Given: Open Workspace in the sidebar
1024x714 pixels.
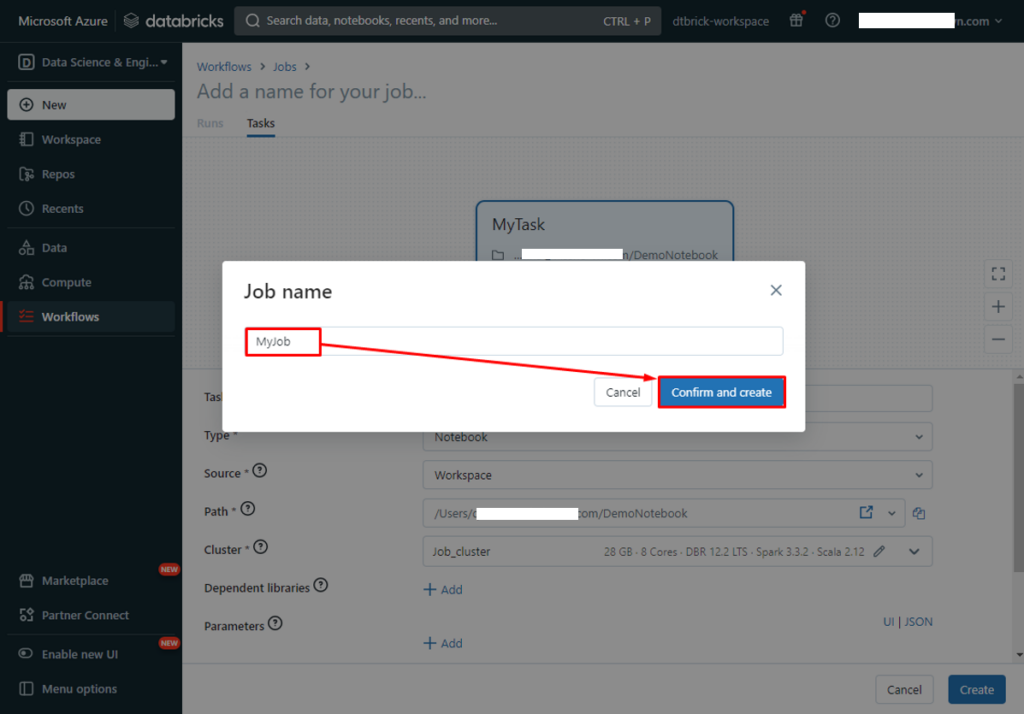Looking at the screenshot, I should [91, 139].
